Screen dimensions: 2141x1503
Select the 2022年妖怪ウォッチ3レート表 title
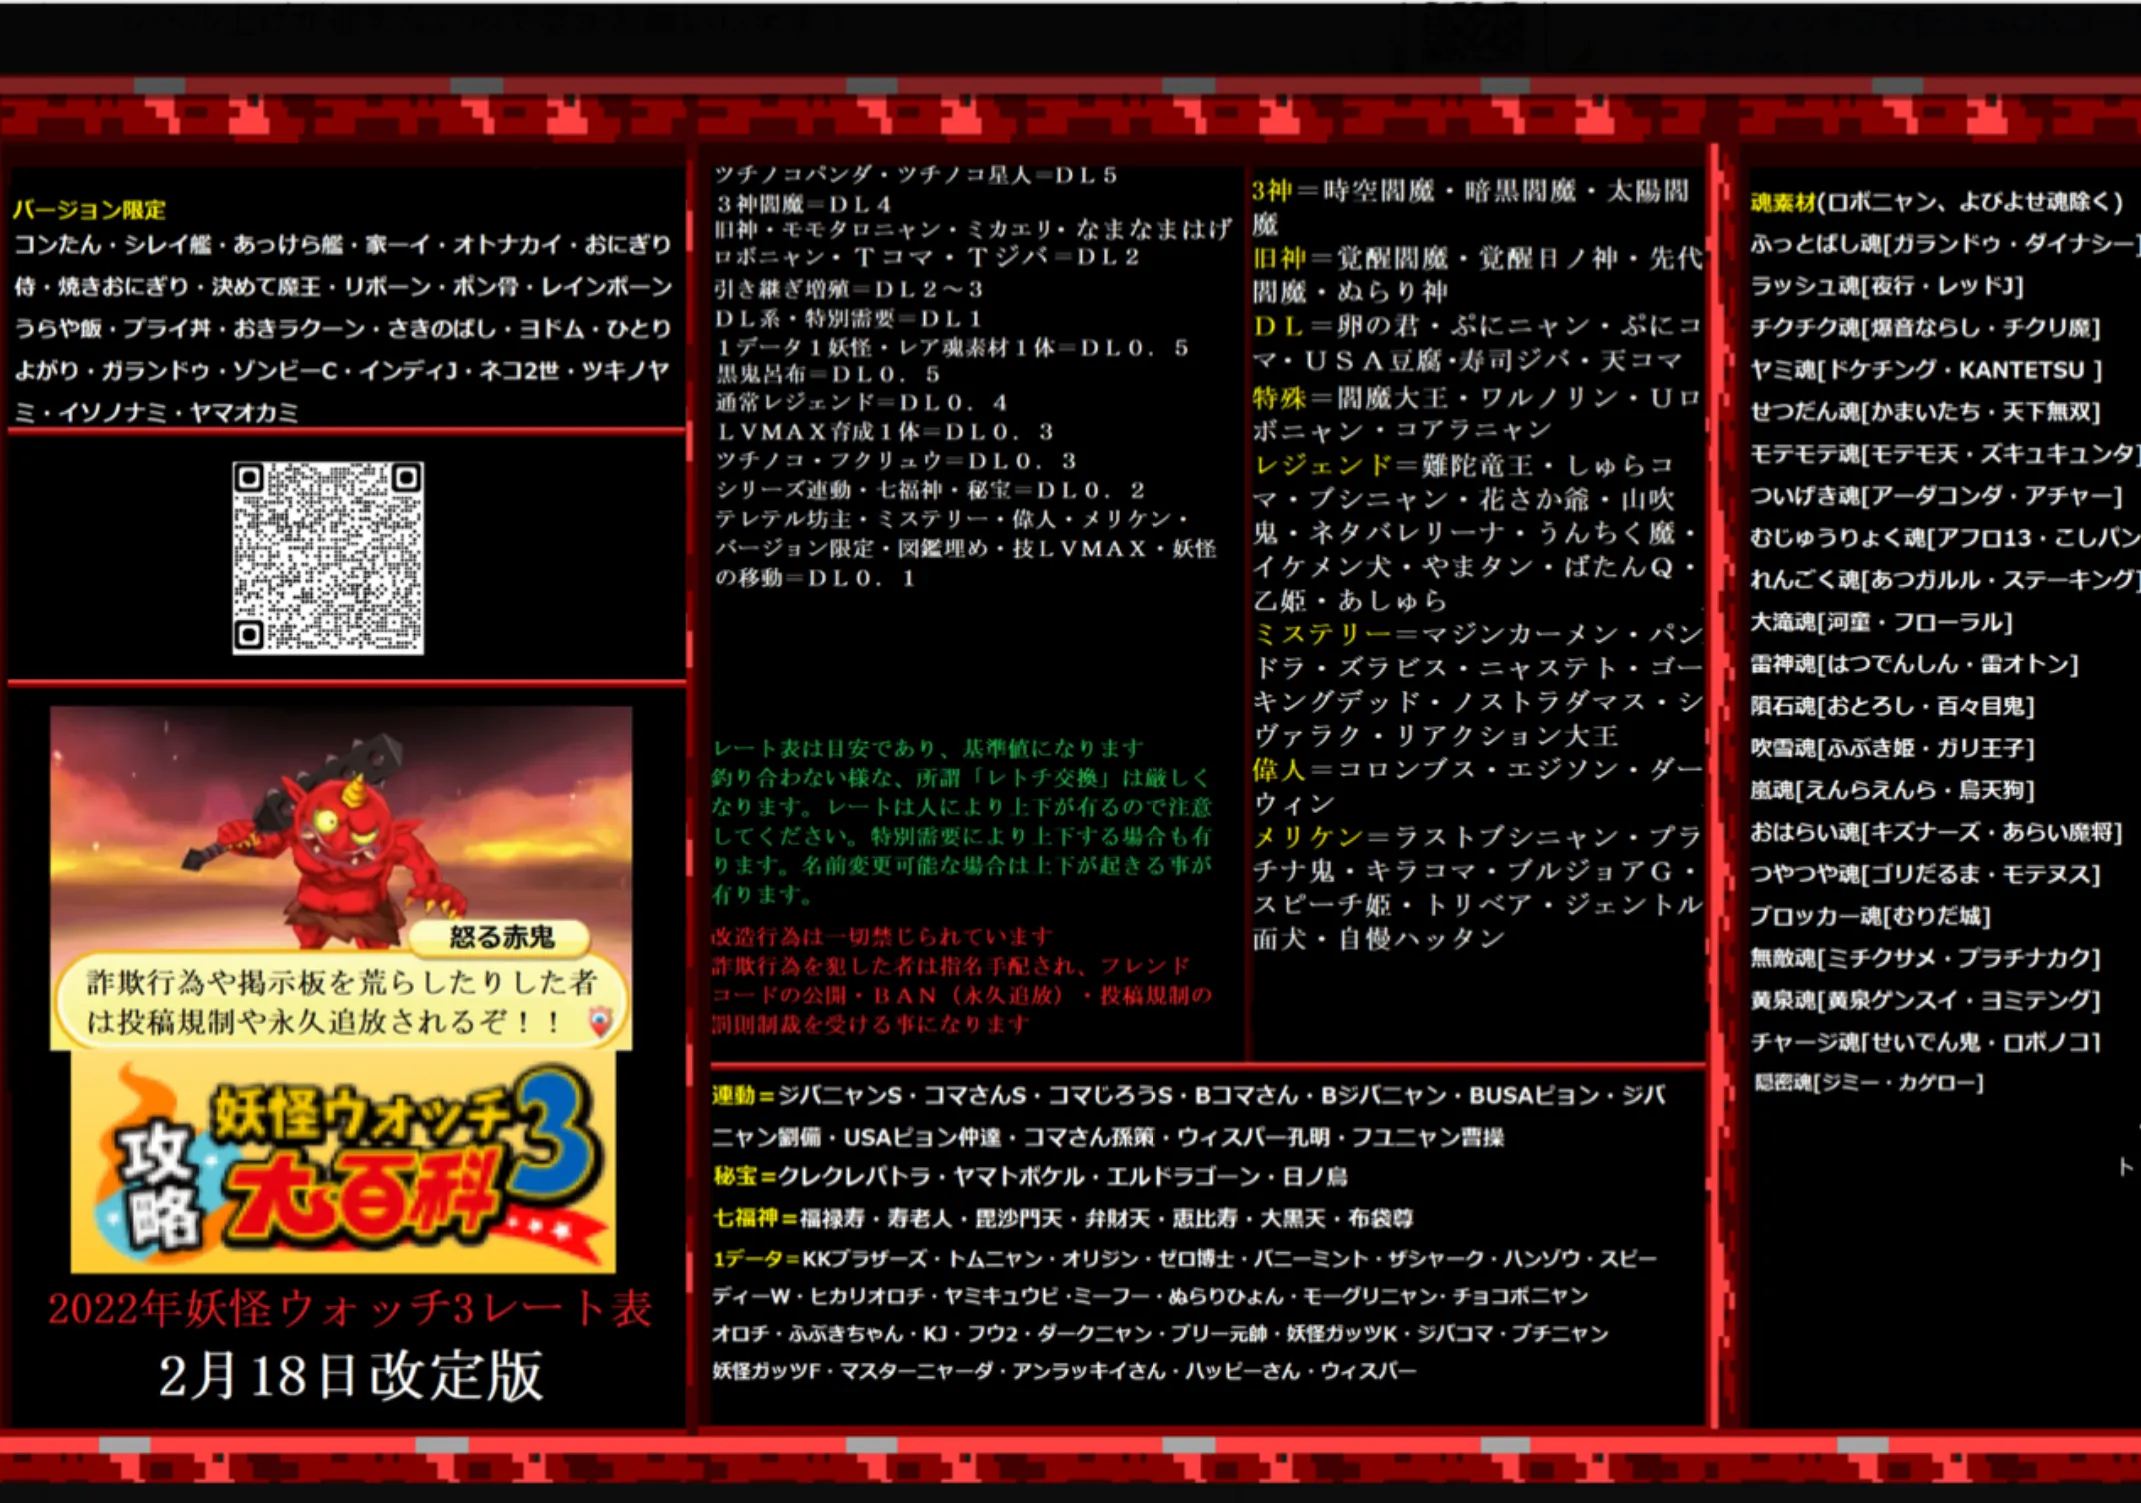pyautogui.click(x=350, y=1308)
